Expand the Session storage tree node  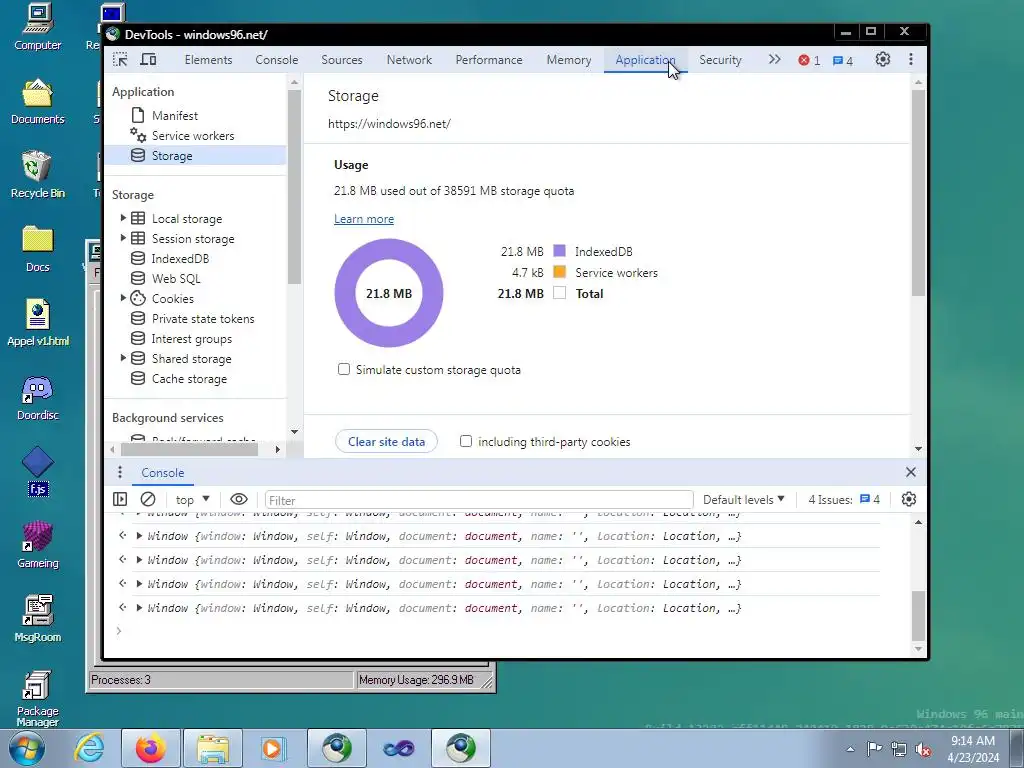tap(123, 238)
